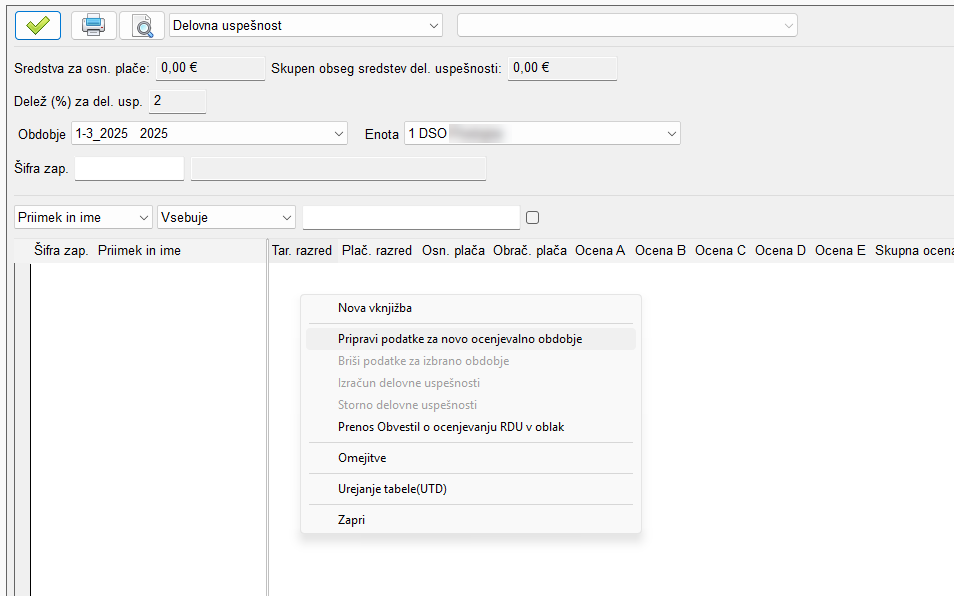Click the filter search text box

411,218
